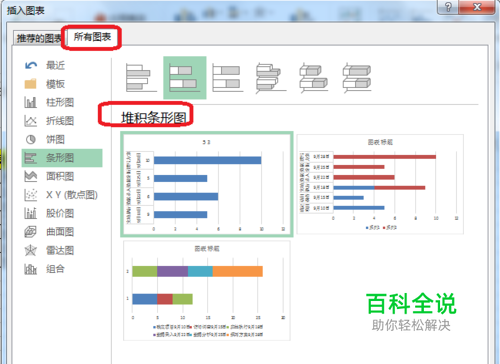Viewport: 500px width, 364px height.
Task: Pick the 3-D clustered bar subtype icon
Action: coord(271,78)
